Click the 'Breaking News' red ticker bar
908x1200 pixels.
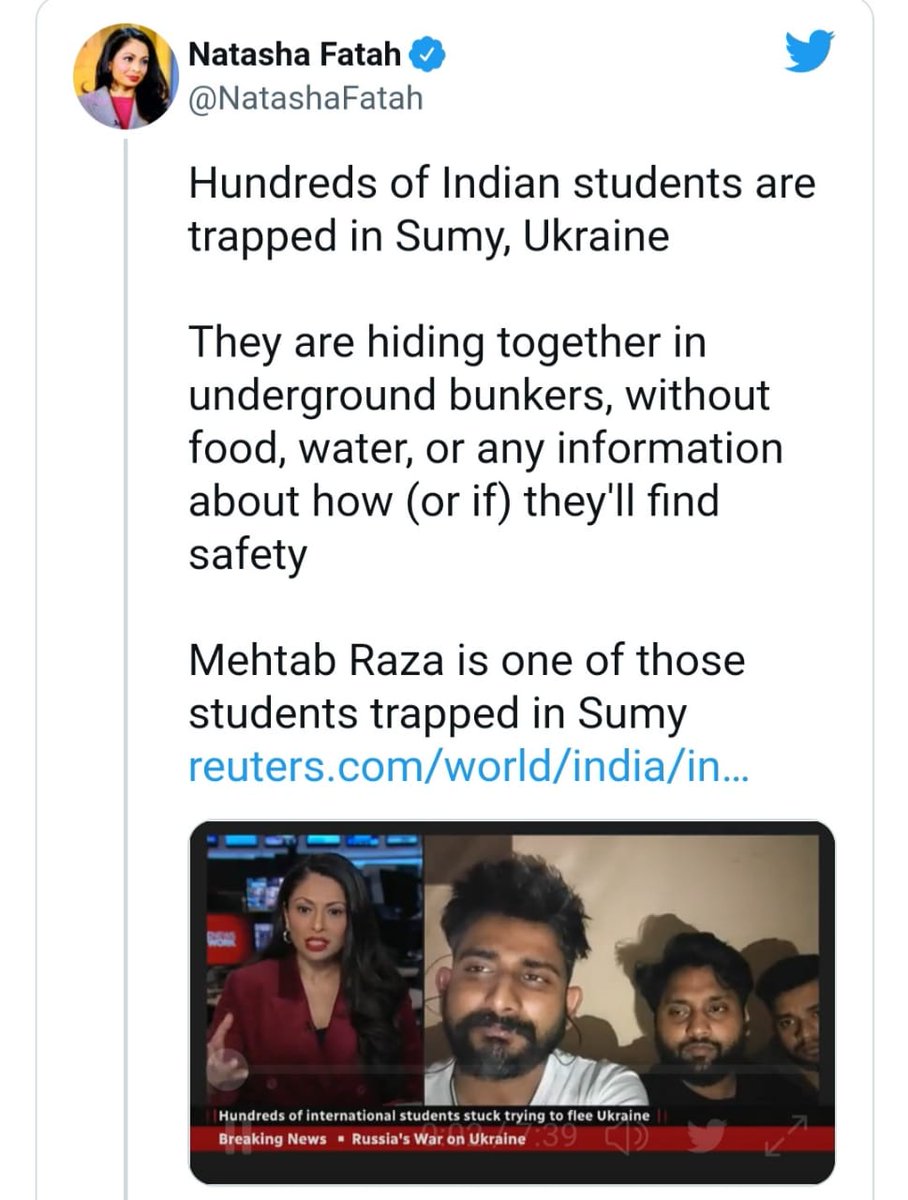tap(512, 1139)
